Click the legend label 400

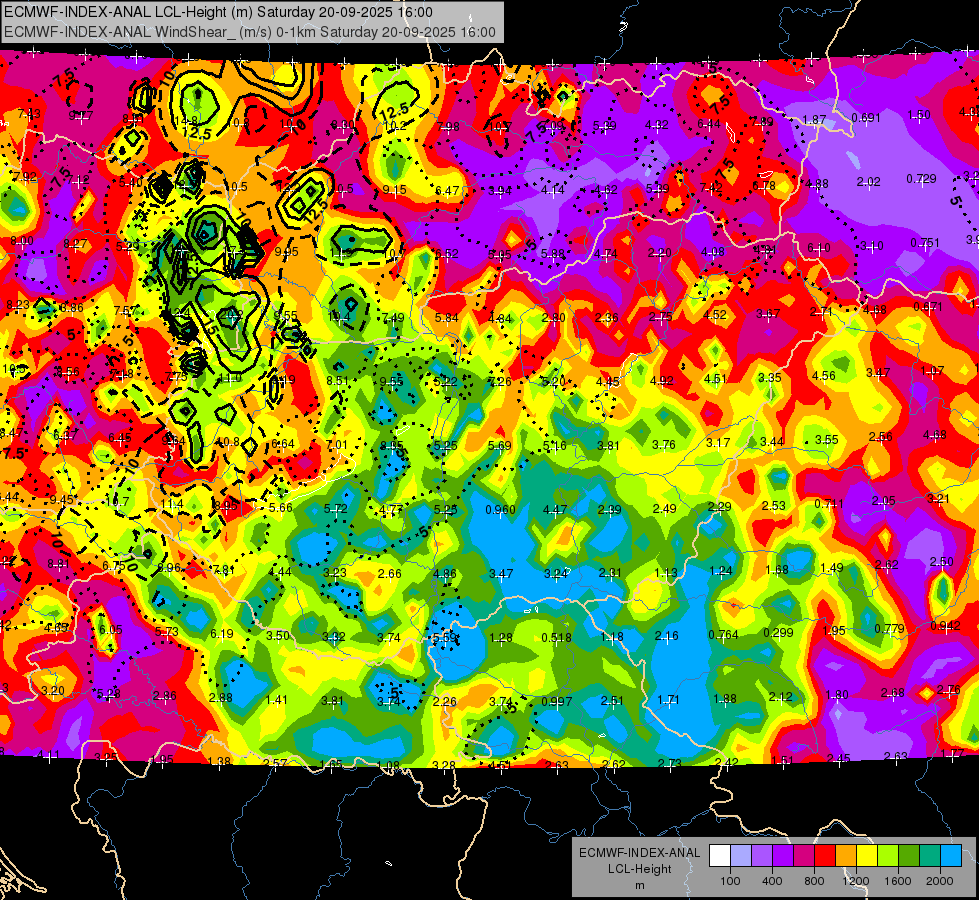point(772,881)
